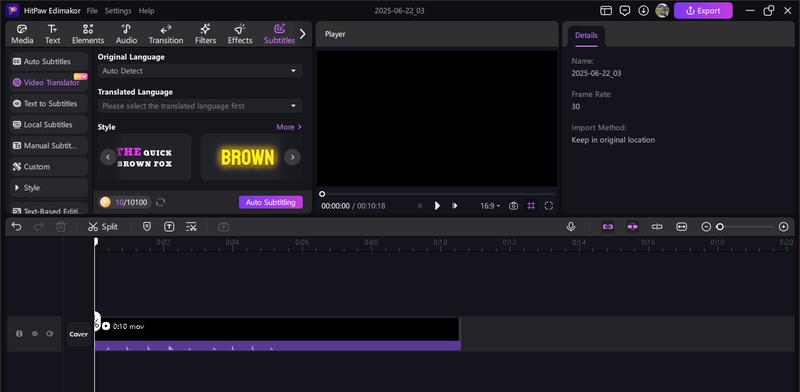Open the user profile avatar
The height and width of the screenshot is (392, 800).
[662, 11]
